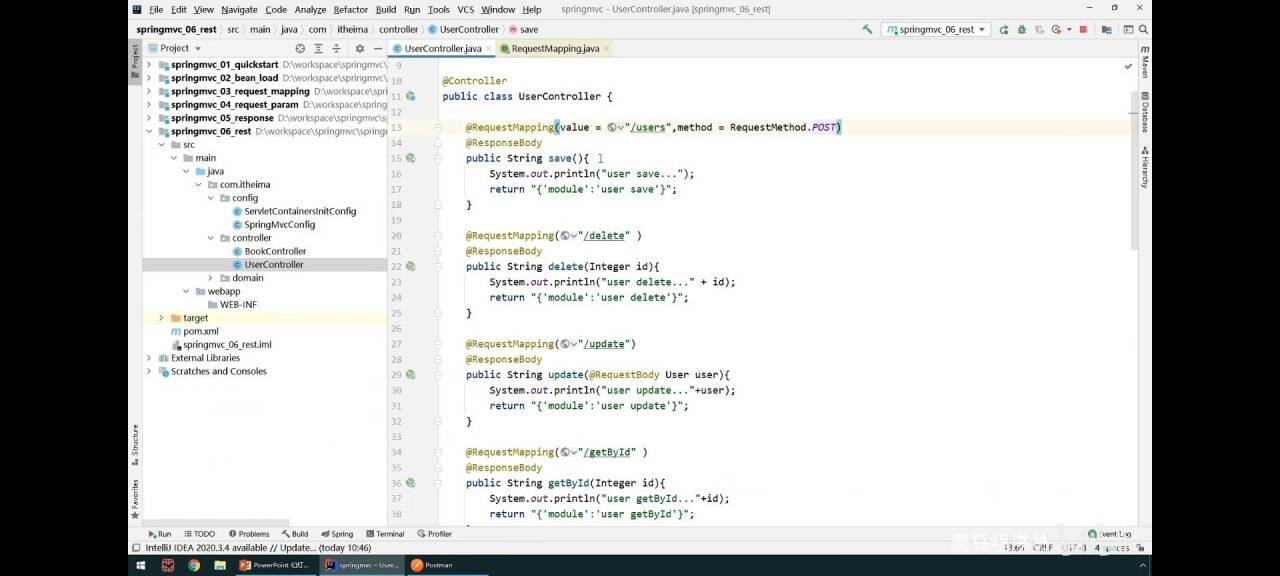Click the Windows Start button
The height and width of the screenshot is (576, 1280).
click(141, 565)
